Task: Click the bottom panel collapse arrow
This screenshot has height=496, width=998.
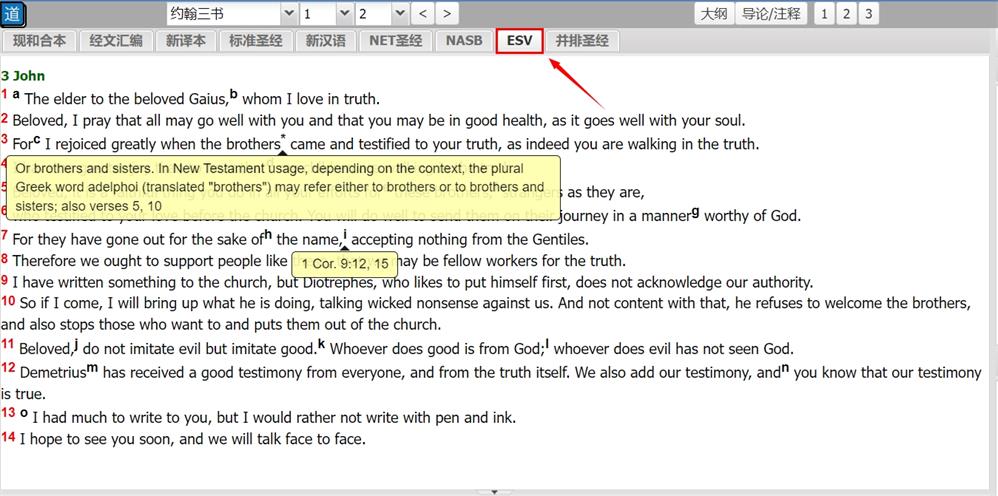Action: pyautogui.click(x=494, y=492)
